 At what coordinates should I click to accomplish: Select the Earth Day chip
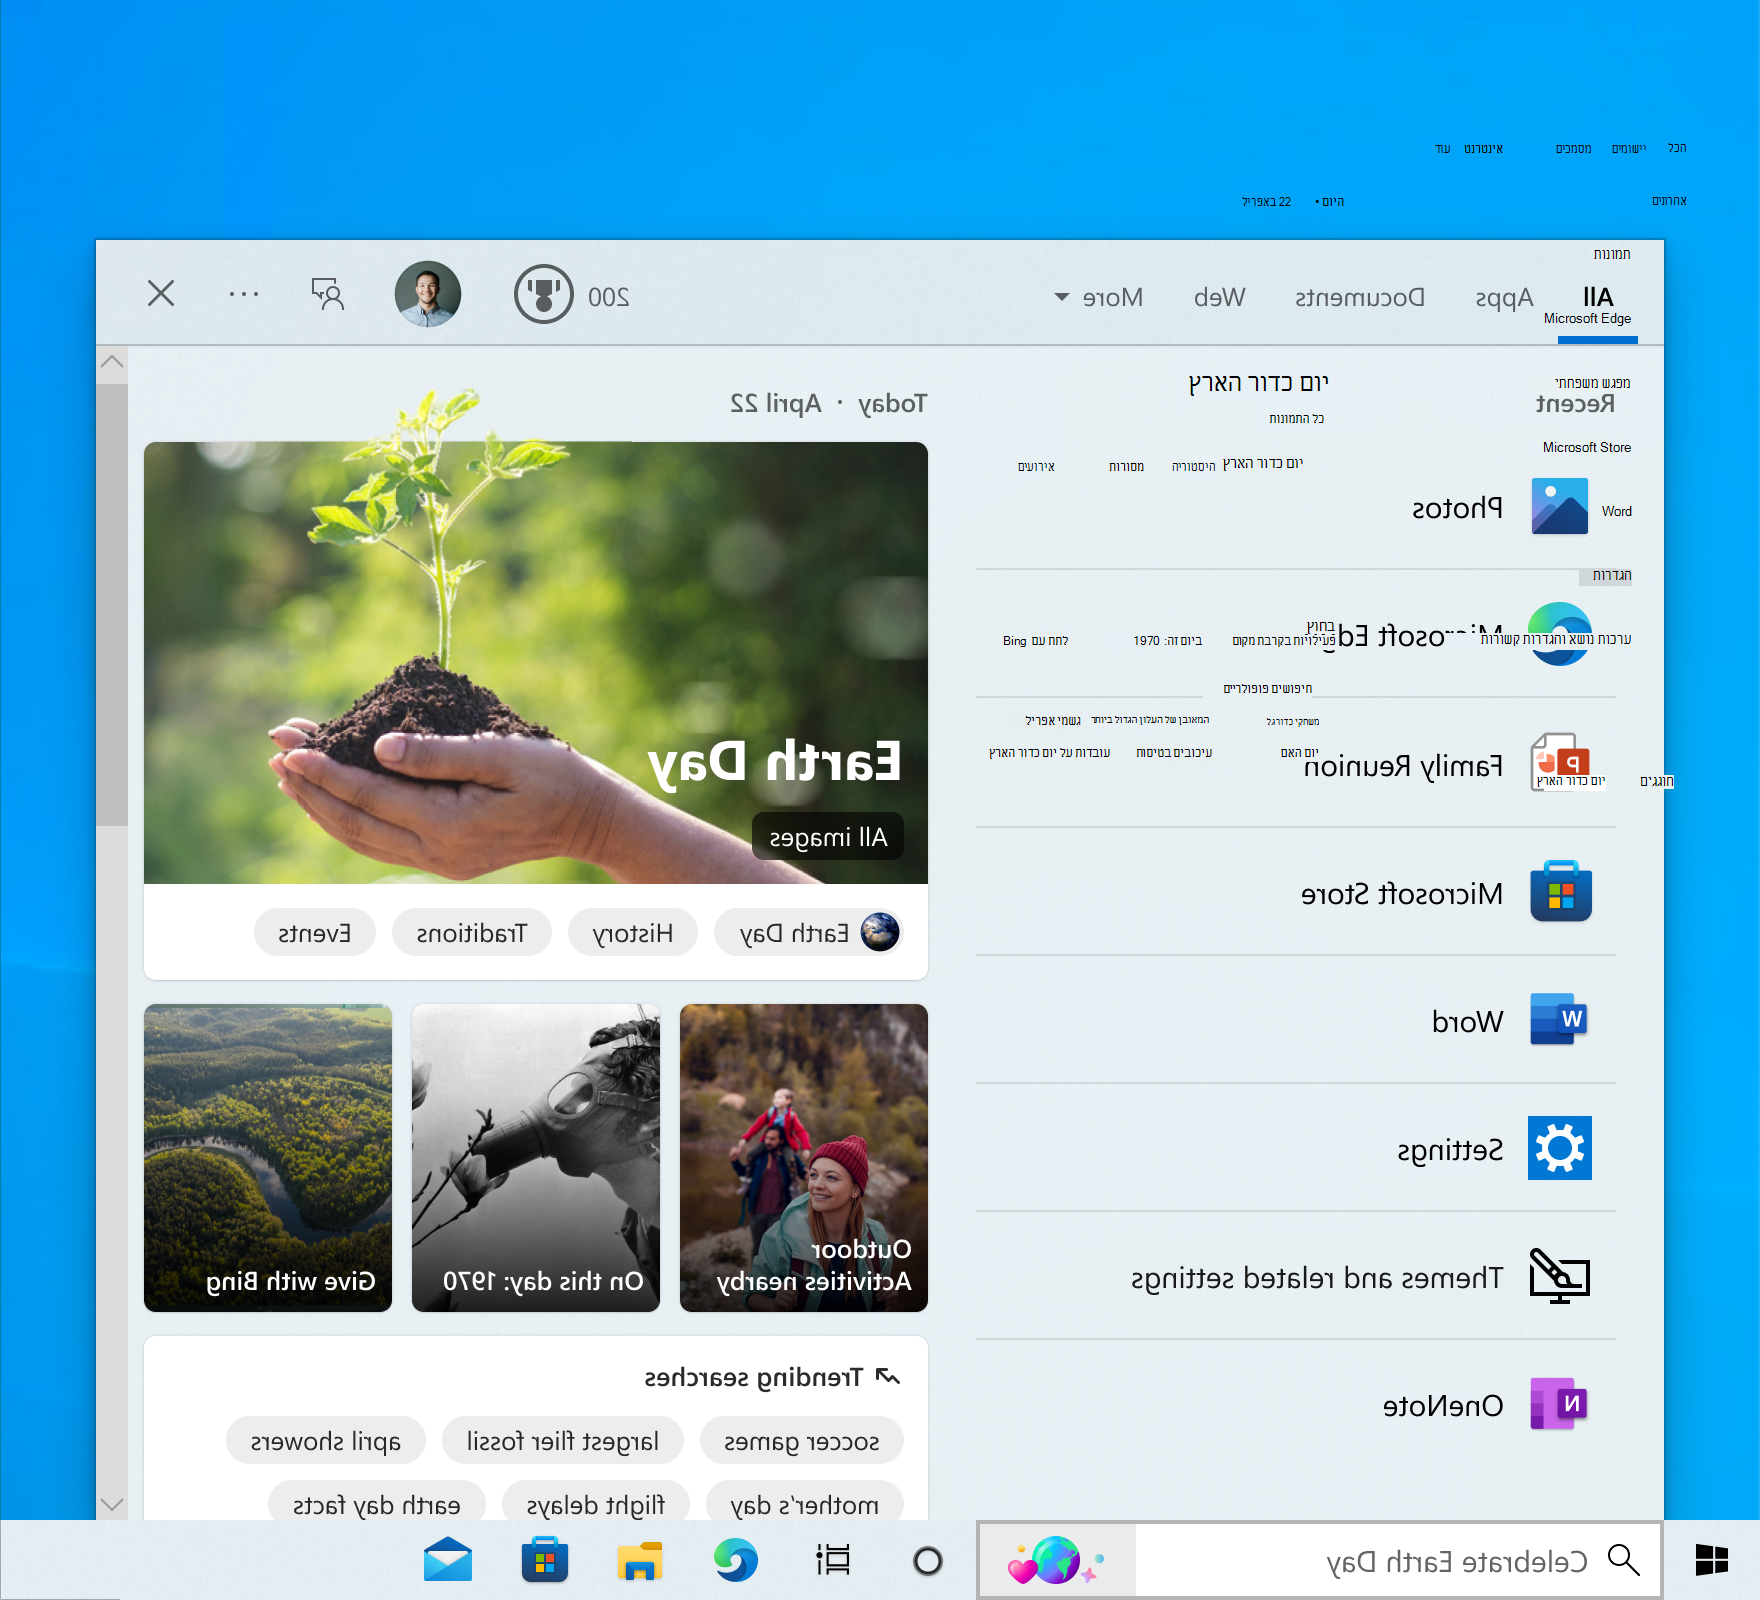click(811, 933)
